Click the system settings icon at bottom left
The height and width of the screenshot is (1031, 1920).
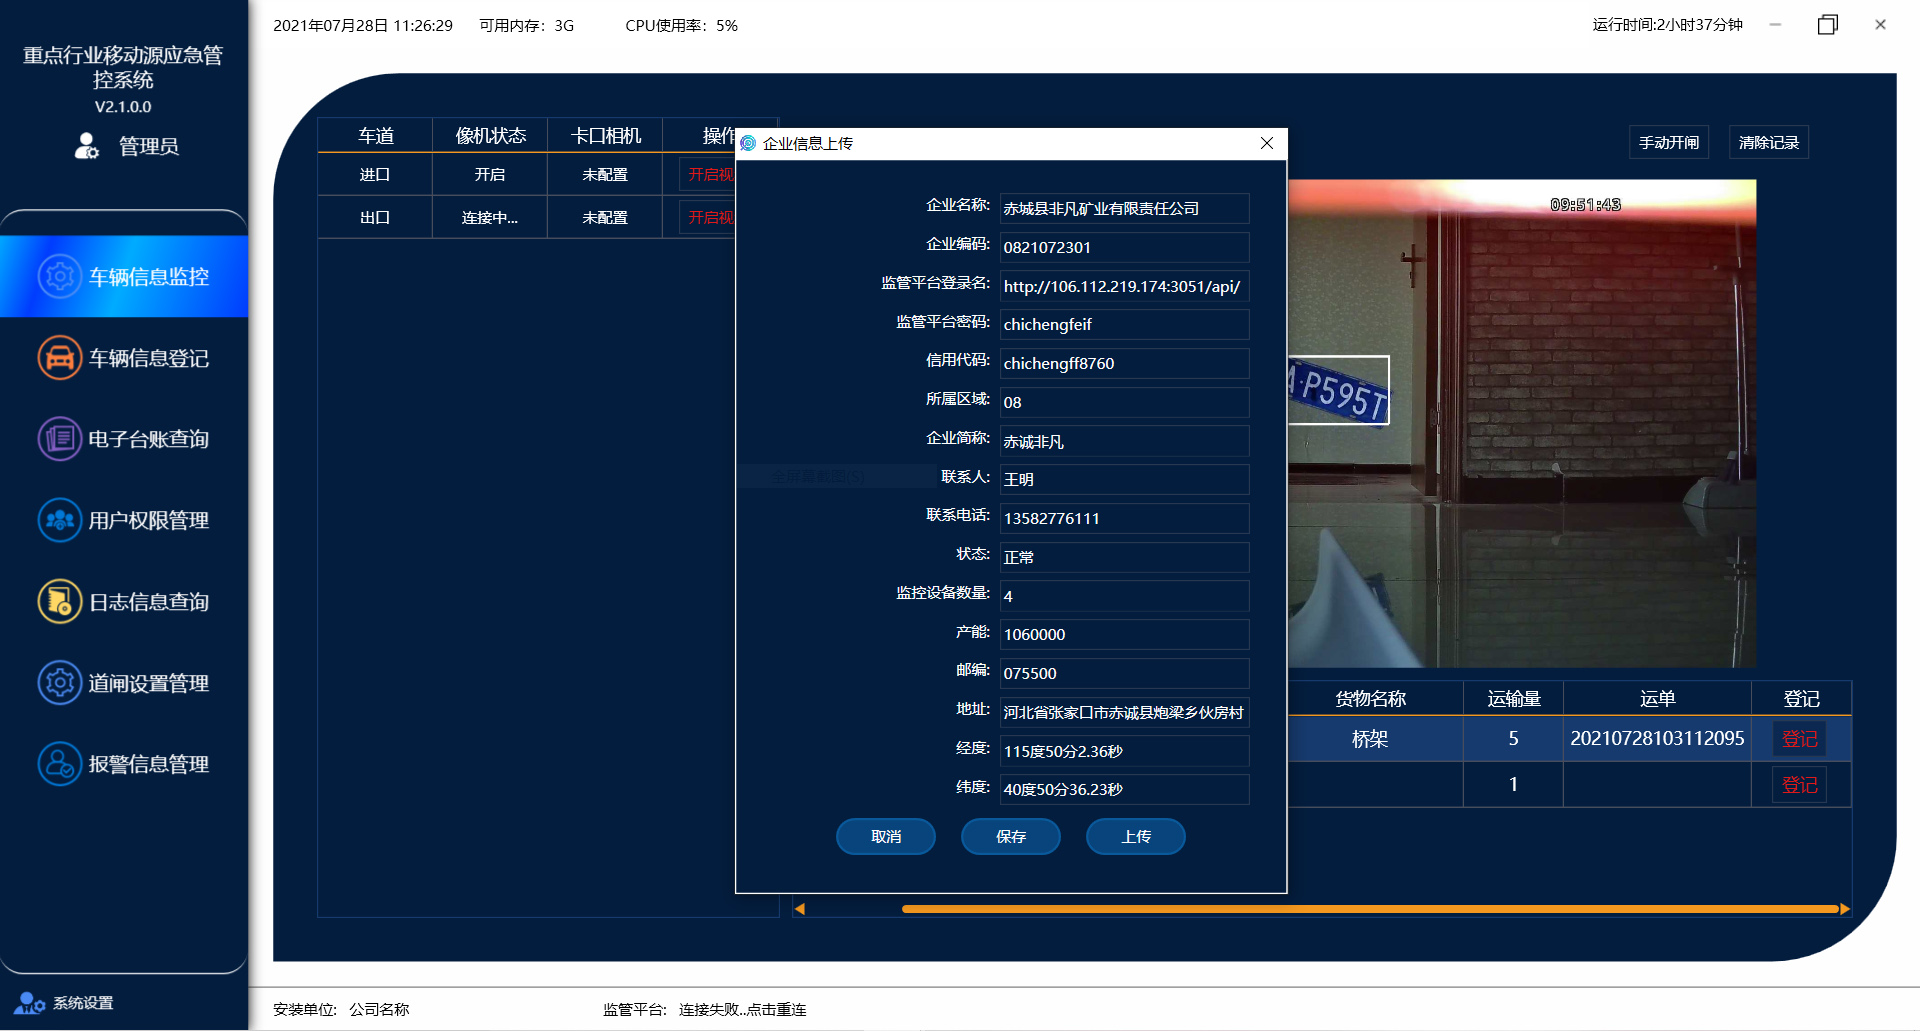coord(29,1002)
